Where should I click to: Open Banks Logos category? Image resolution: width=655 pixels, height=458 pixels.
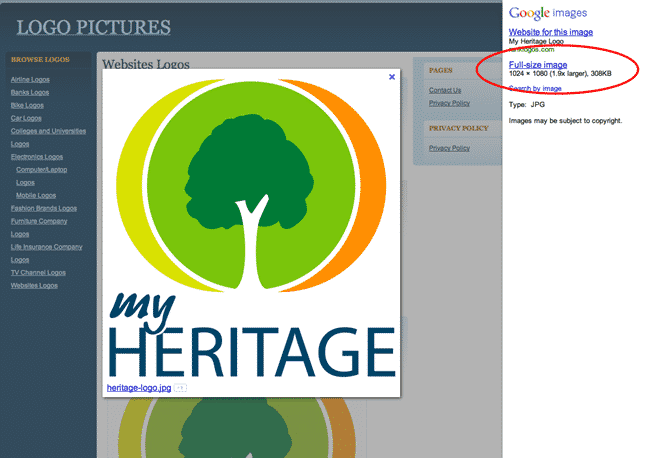pos(30,92)
